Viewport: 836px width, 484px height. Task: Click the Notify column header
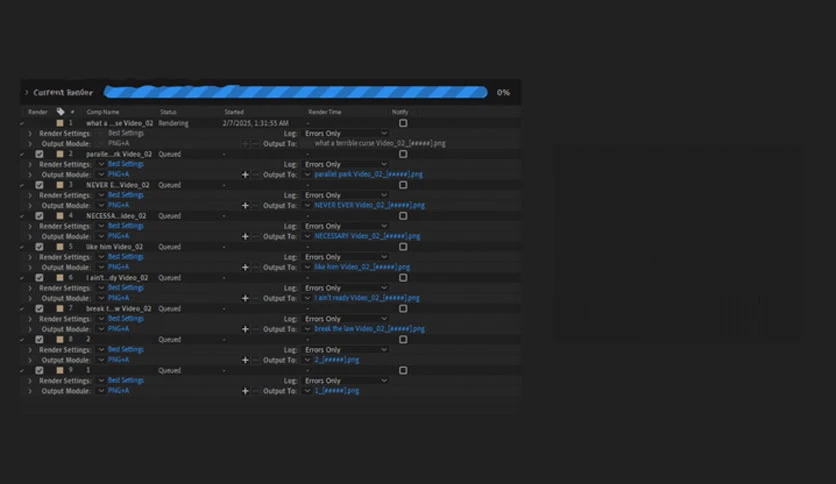coord(400,112)
